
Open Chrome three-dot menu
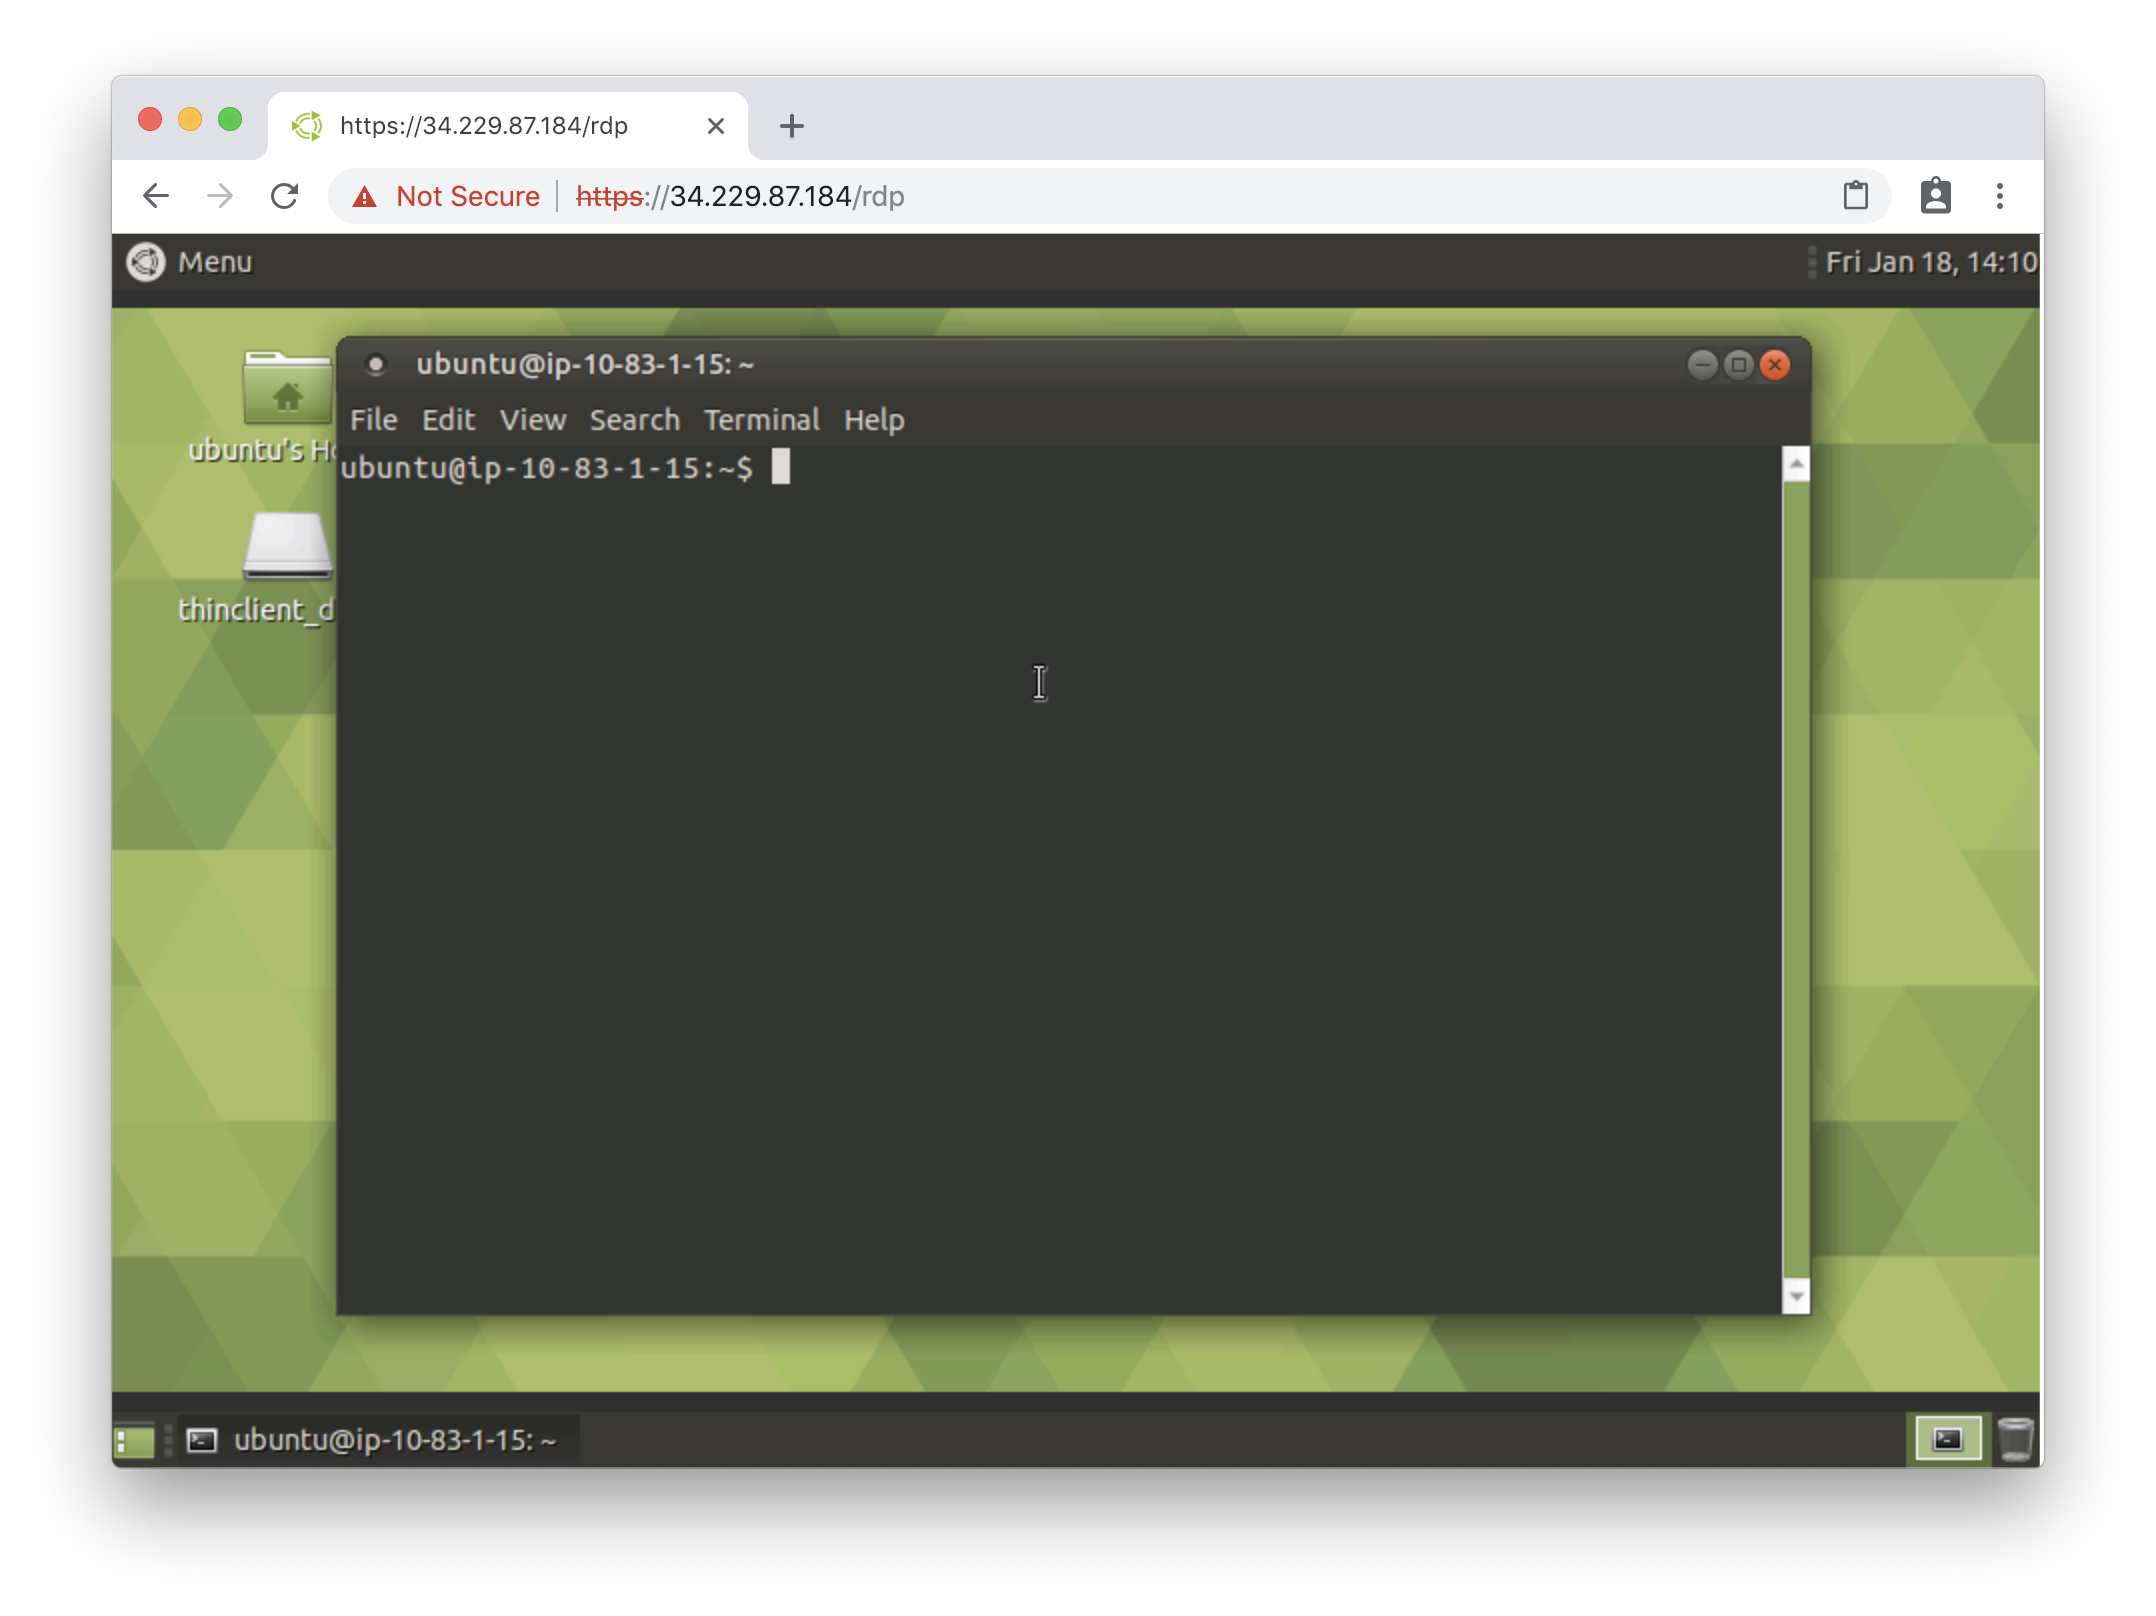(1999, 196)
